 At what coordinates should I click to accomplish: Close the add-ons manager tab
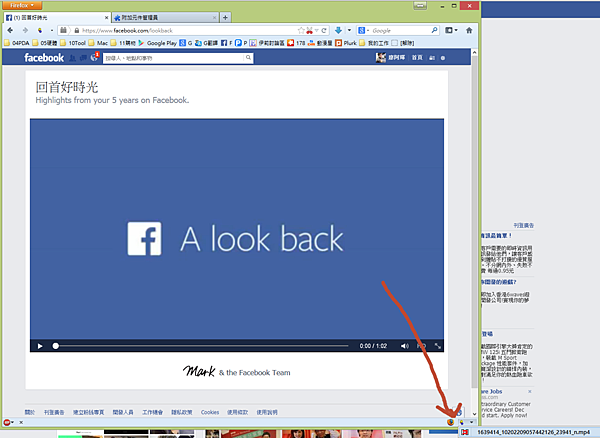coord(214,18)
